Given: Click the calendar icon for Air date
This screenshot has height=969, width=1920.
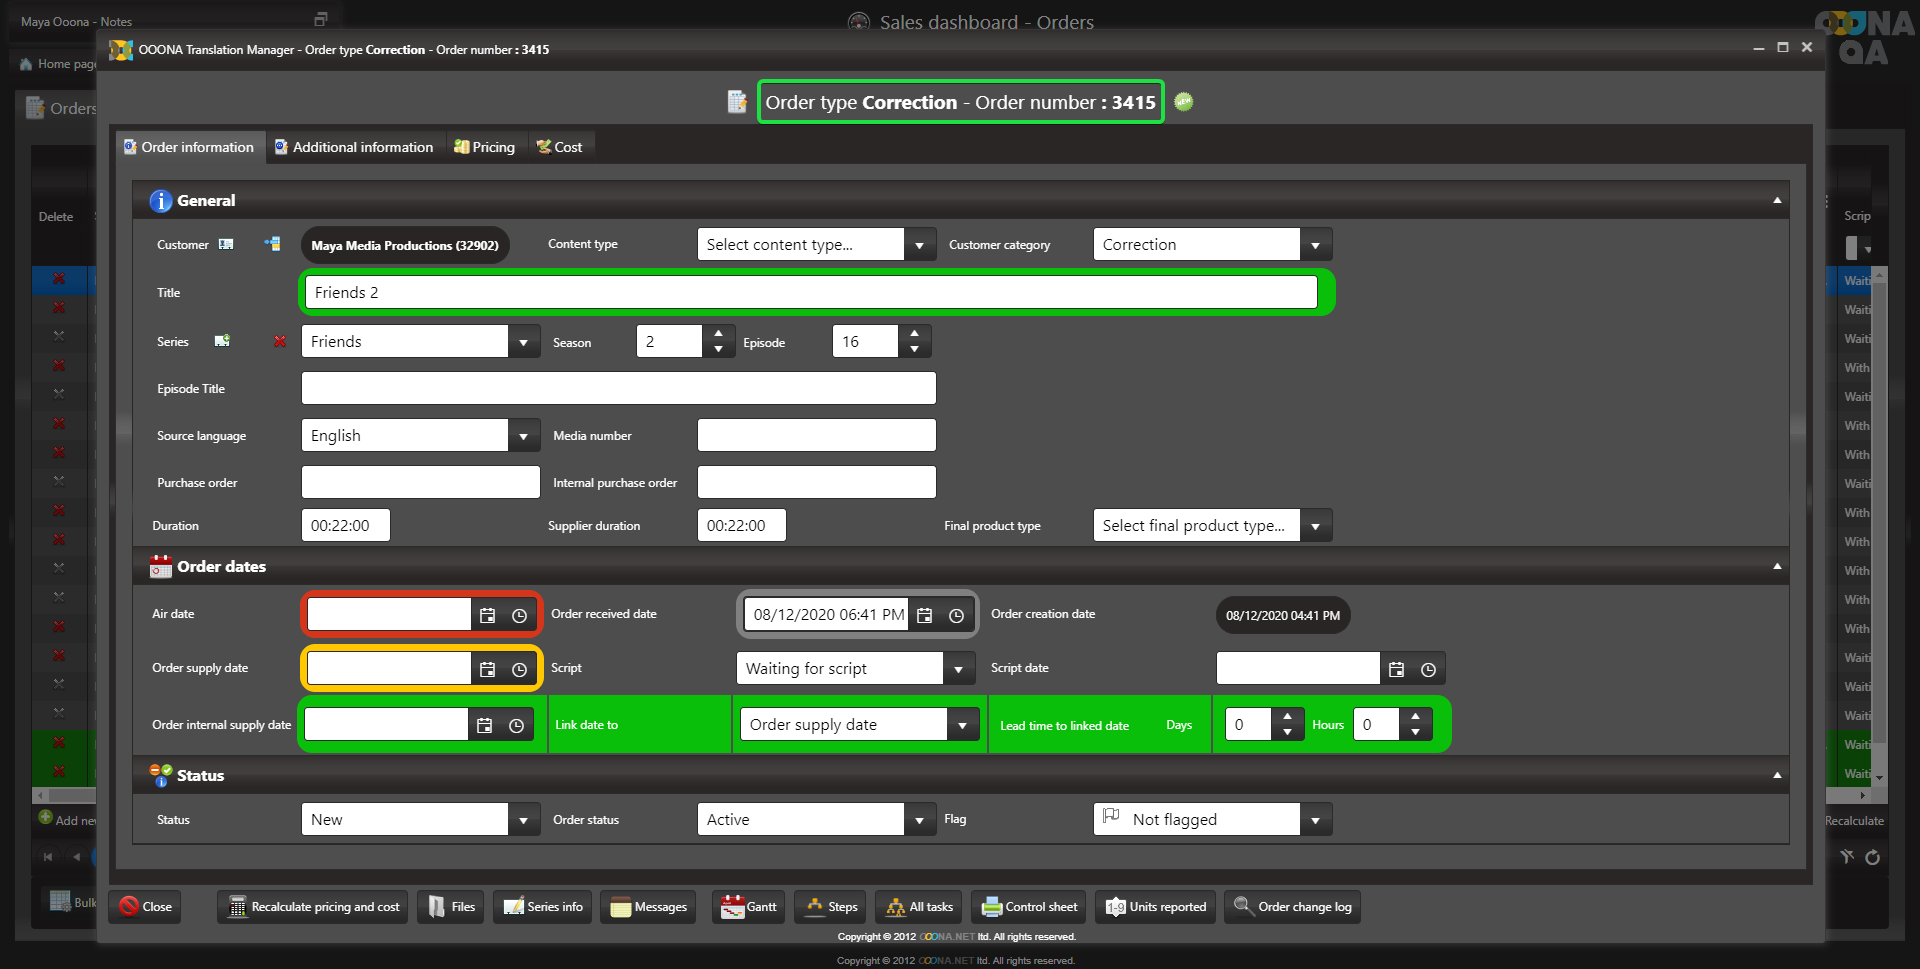Looking at the screenshot, I should (487, 616).
